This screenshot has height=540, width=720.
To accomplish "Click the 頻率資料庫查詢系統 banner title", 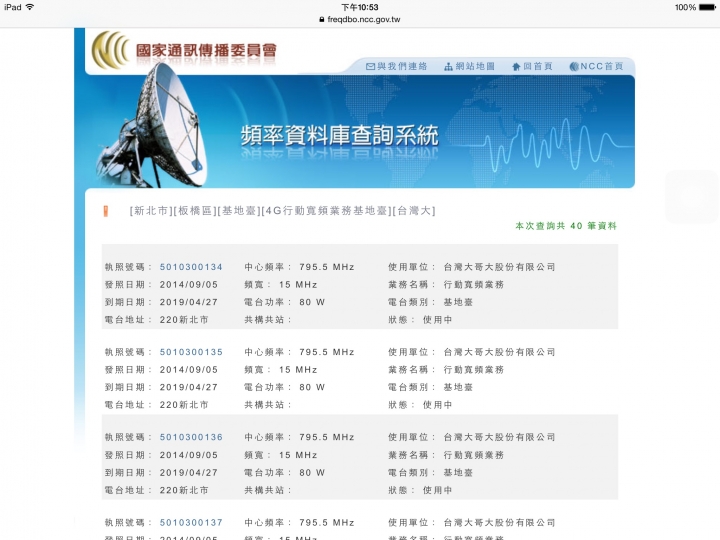I will [340, 135].
